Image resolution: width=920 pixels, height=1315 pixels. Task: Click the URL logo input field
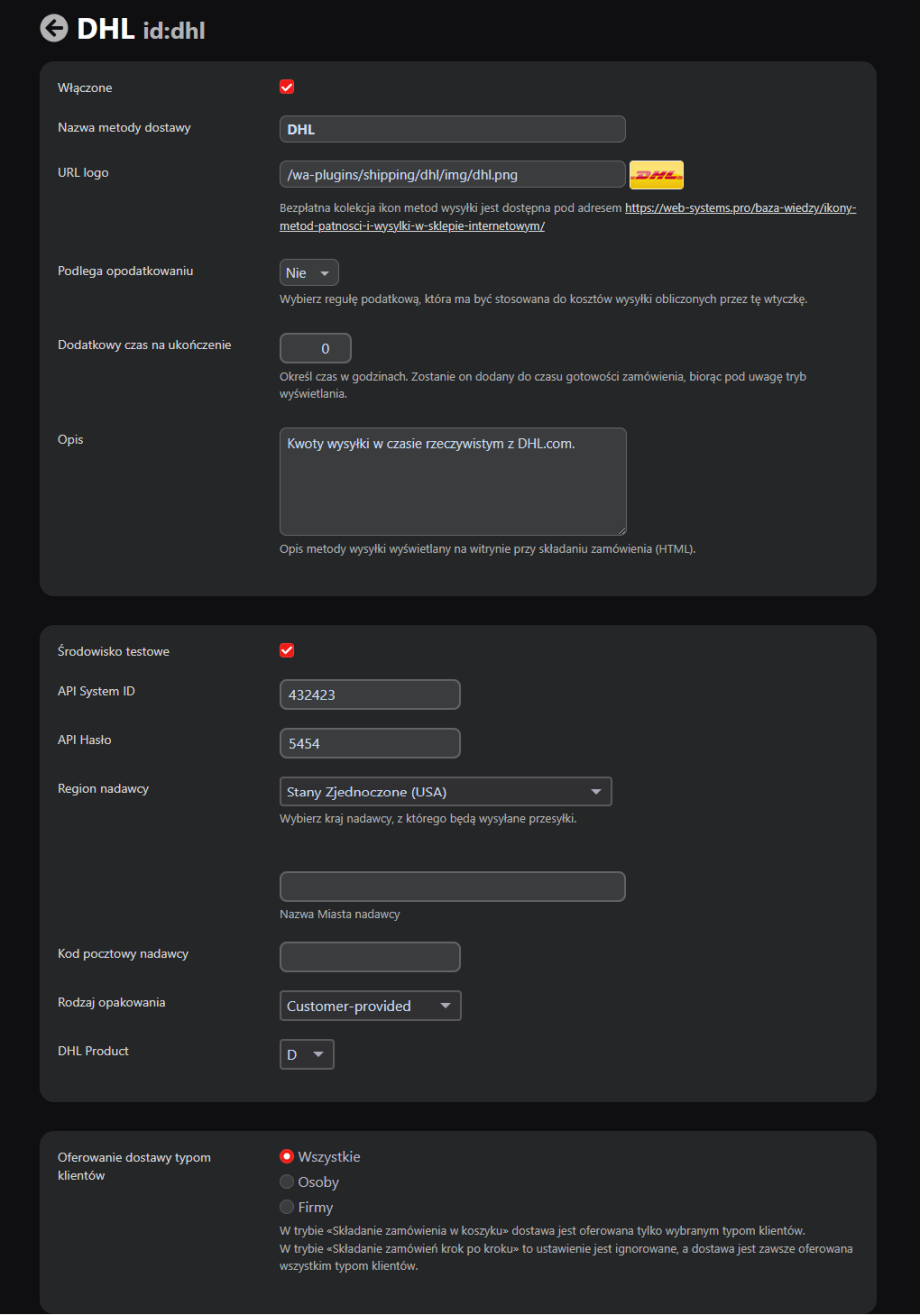point(452,174)
